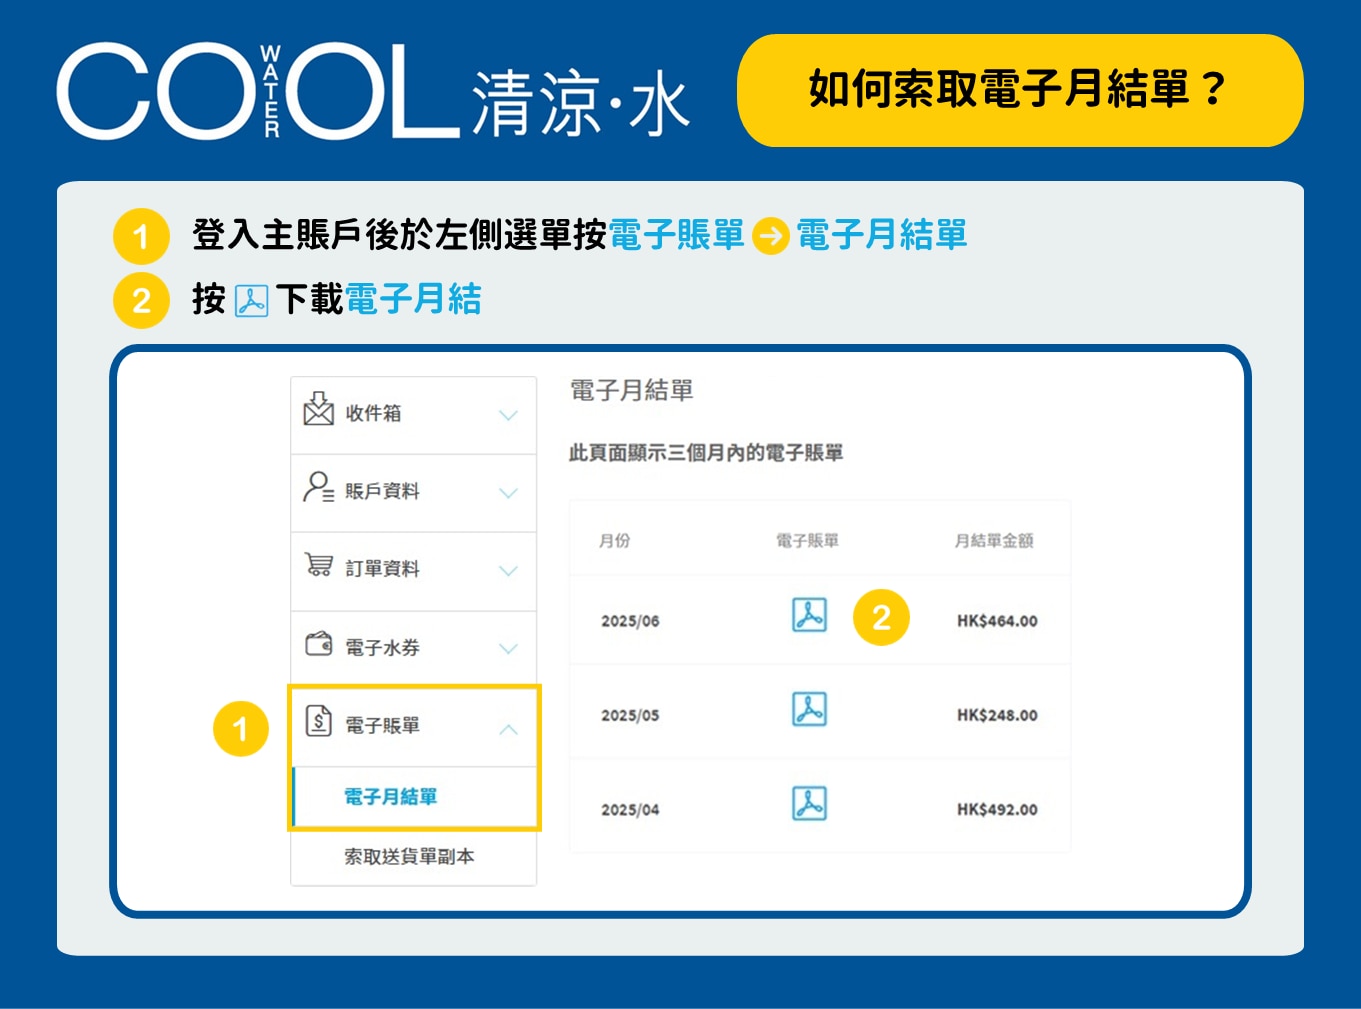1361x1009 pixels.
Task: Select the 電子月結單 submenu item
Action: tap(413, 797)
